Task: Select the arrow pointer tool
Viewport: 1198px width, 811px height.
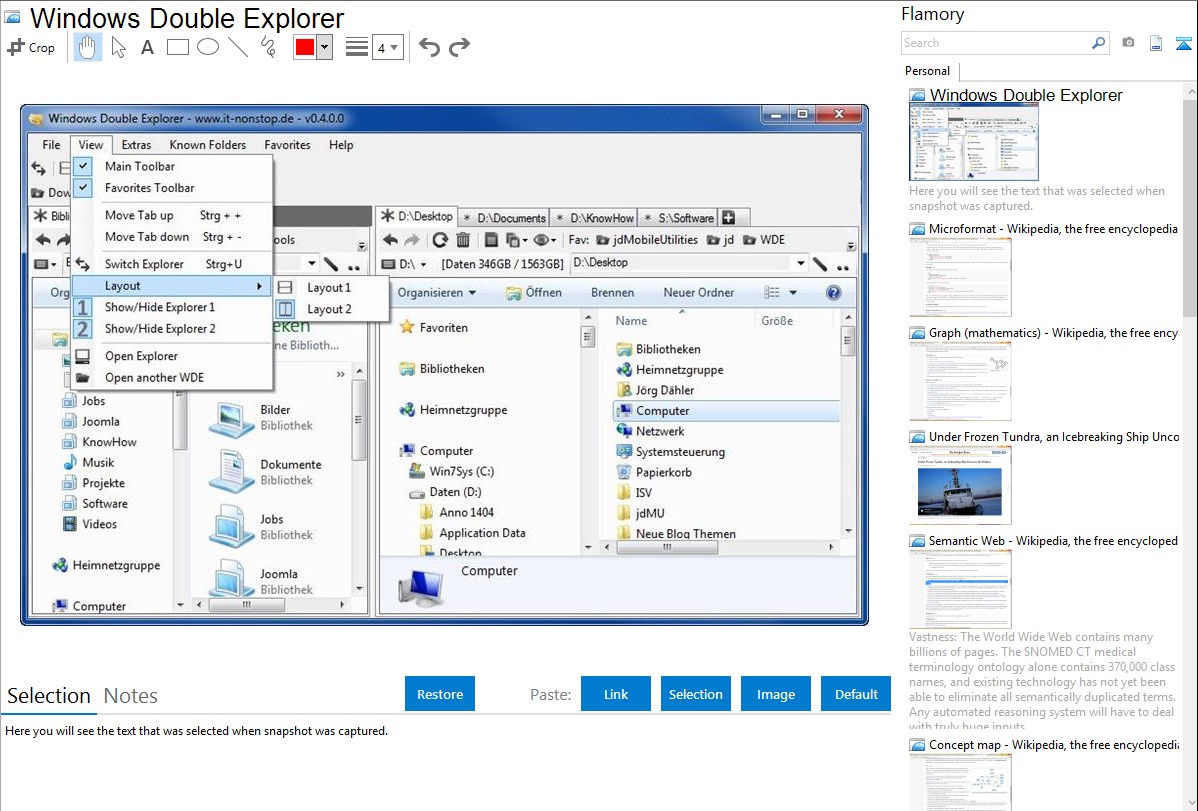Action: tap(118, 47)
